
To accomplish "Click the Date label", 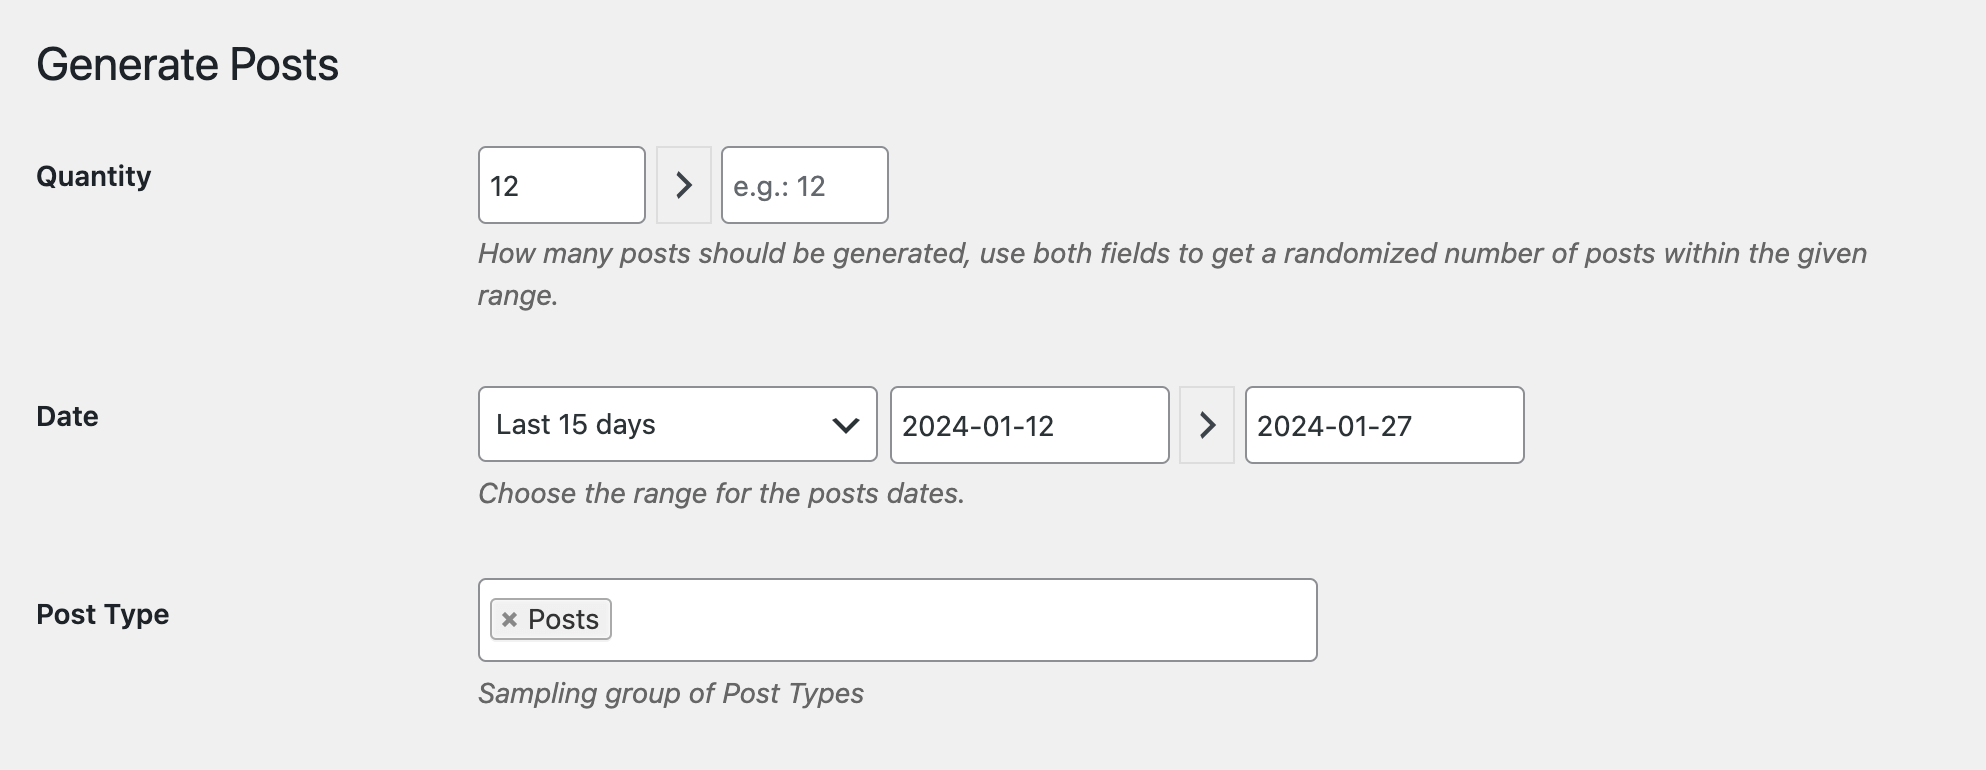I will [67, 416].
